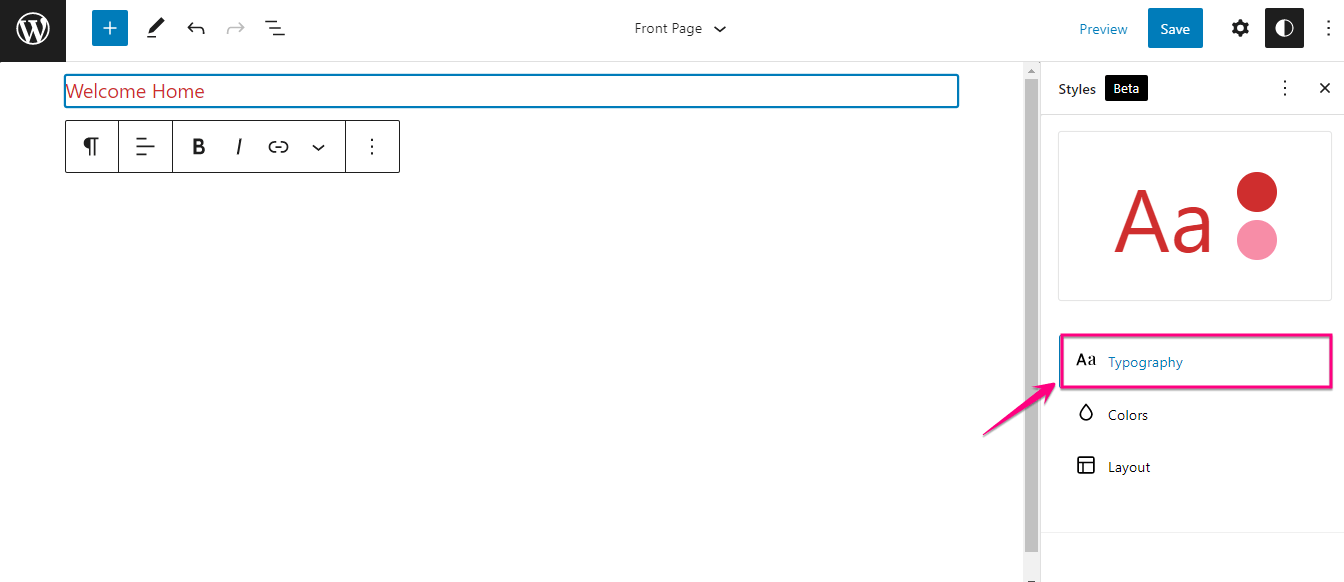The image size is (1344, 582).
Task: Click the Styles panel title
Action: (x=1077, y=89)
